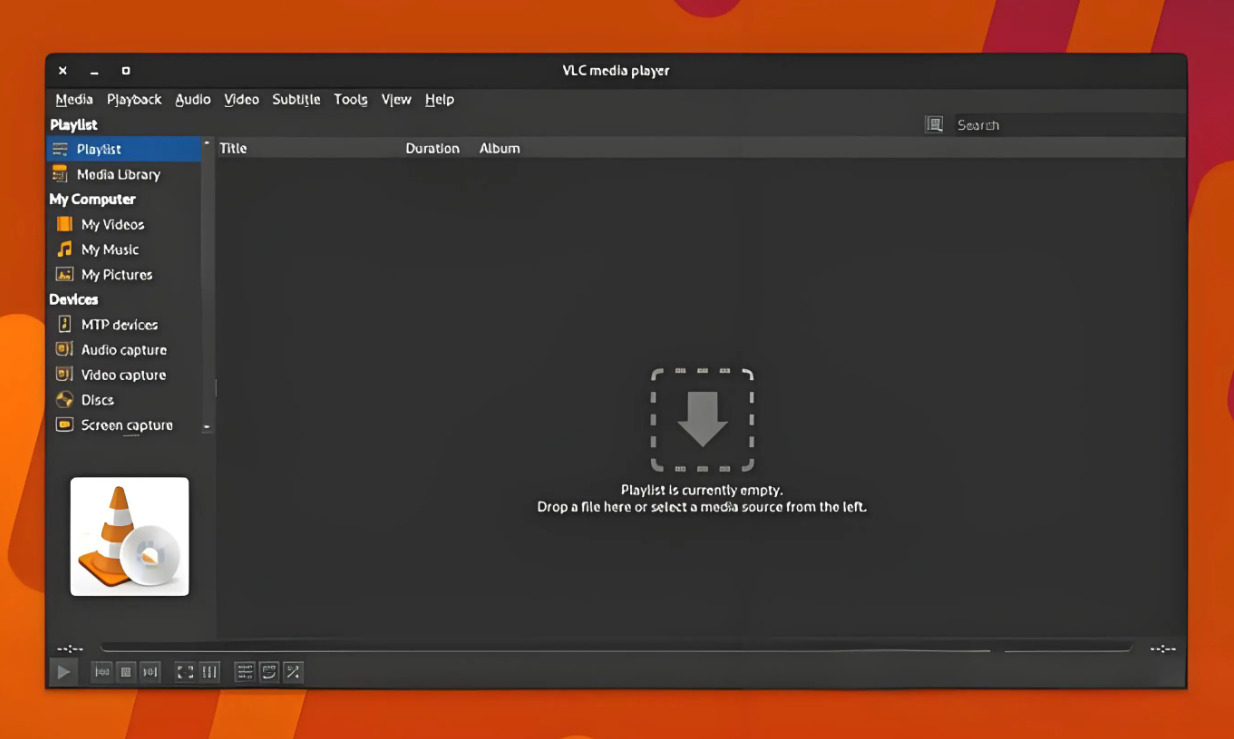Click the playback seek bar
Screen dimensions: 1234x739
pyautogui.click(x=616, y=649)
